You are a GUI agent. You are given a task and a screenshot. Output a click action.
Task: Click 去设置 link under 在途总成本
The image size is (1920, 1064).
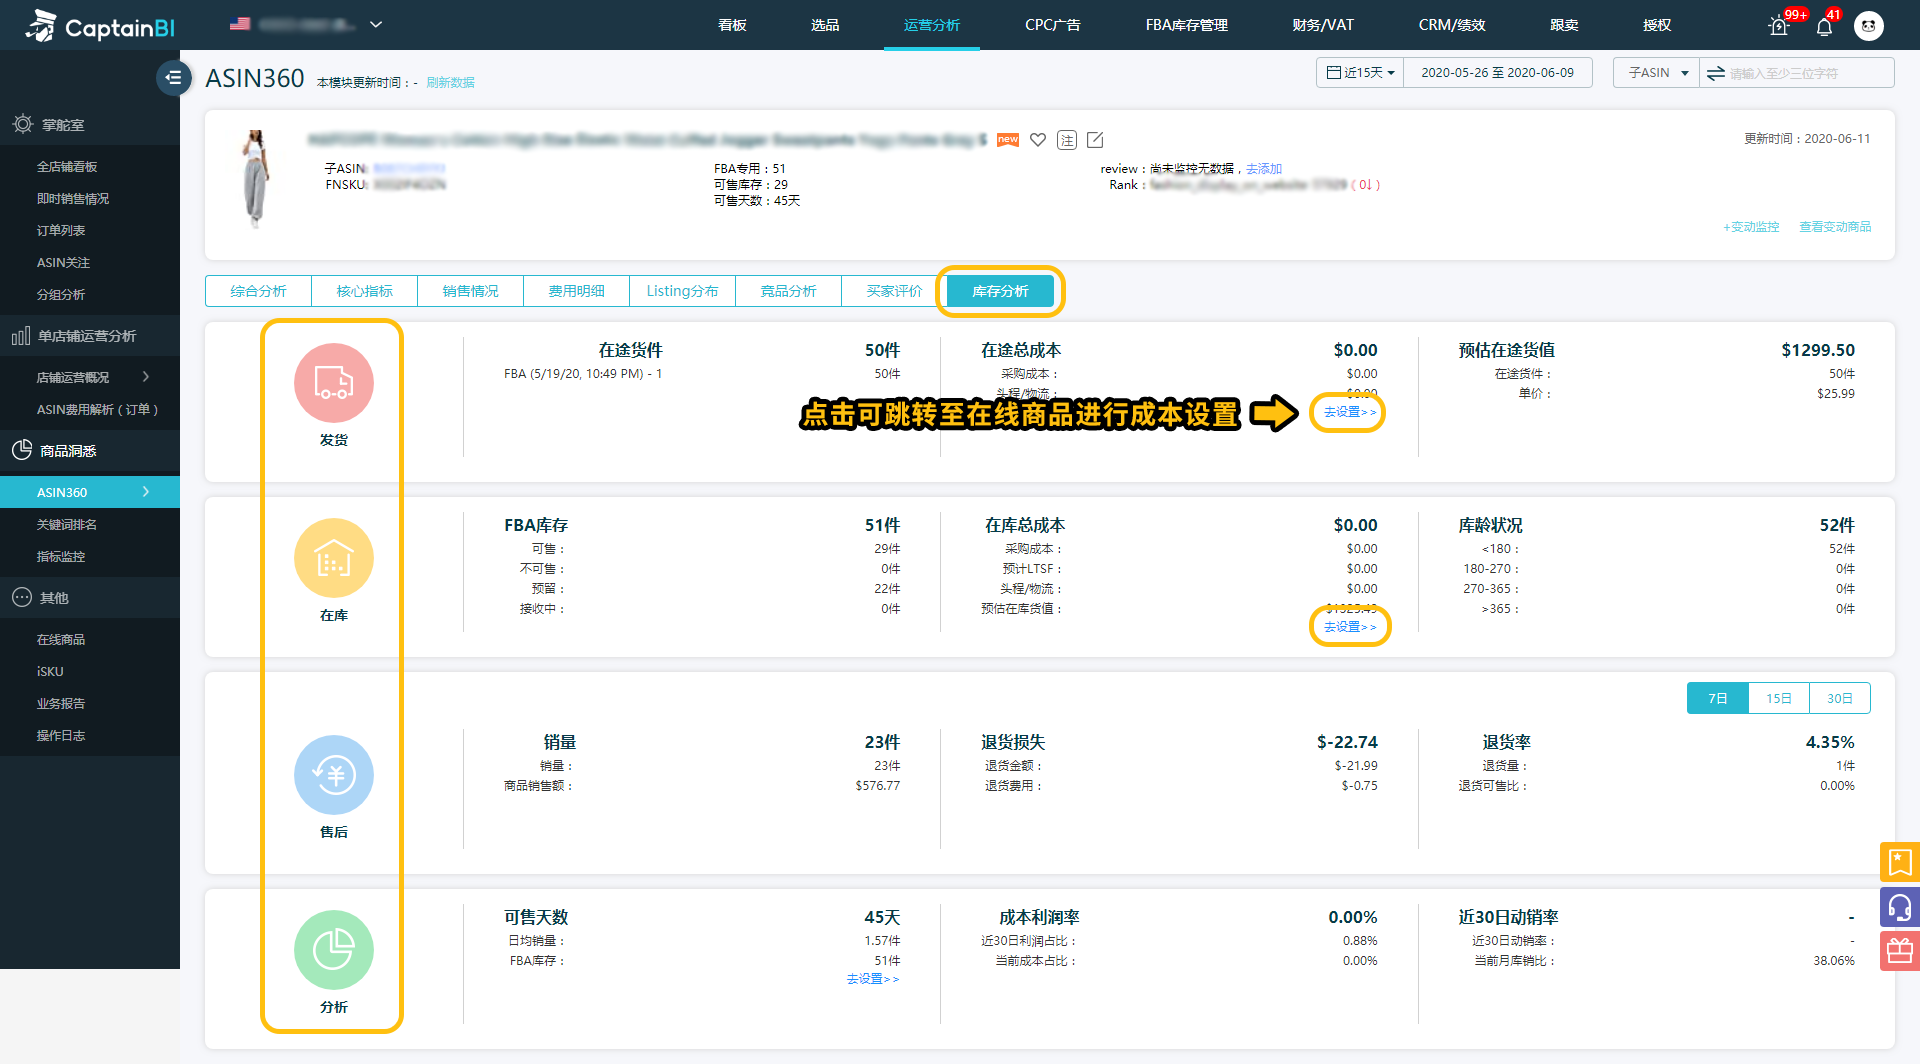[x=1350, y=412]
